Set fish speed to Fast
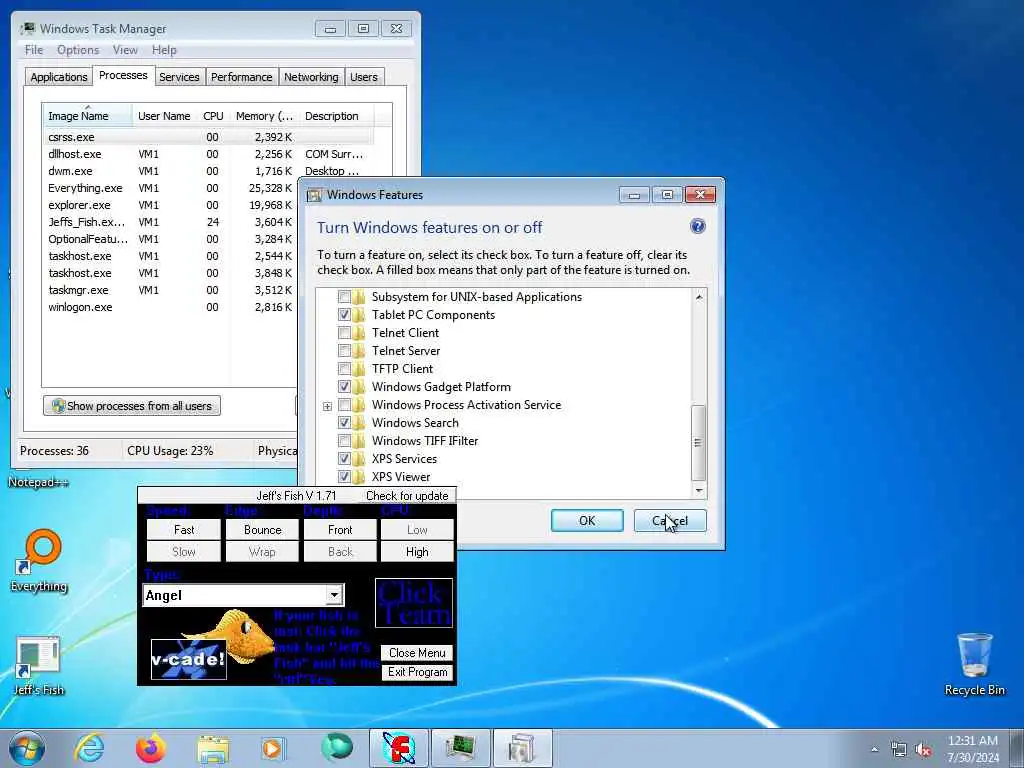The height and width of the screenshot is (768, 1024). point(184,530)
